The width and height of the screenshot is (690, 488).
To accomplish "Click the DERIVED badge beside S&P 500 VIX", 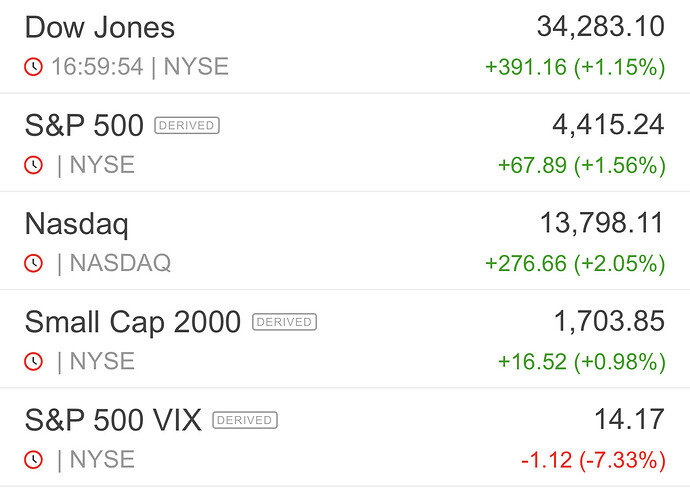I will coord(245,420).
